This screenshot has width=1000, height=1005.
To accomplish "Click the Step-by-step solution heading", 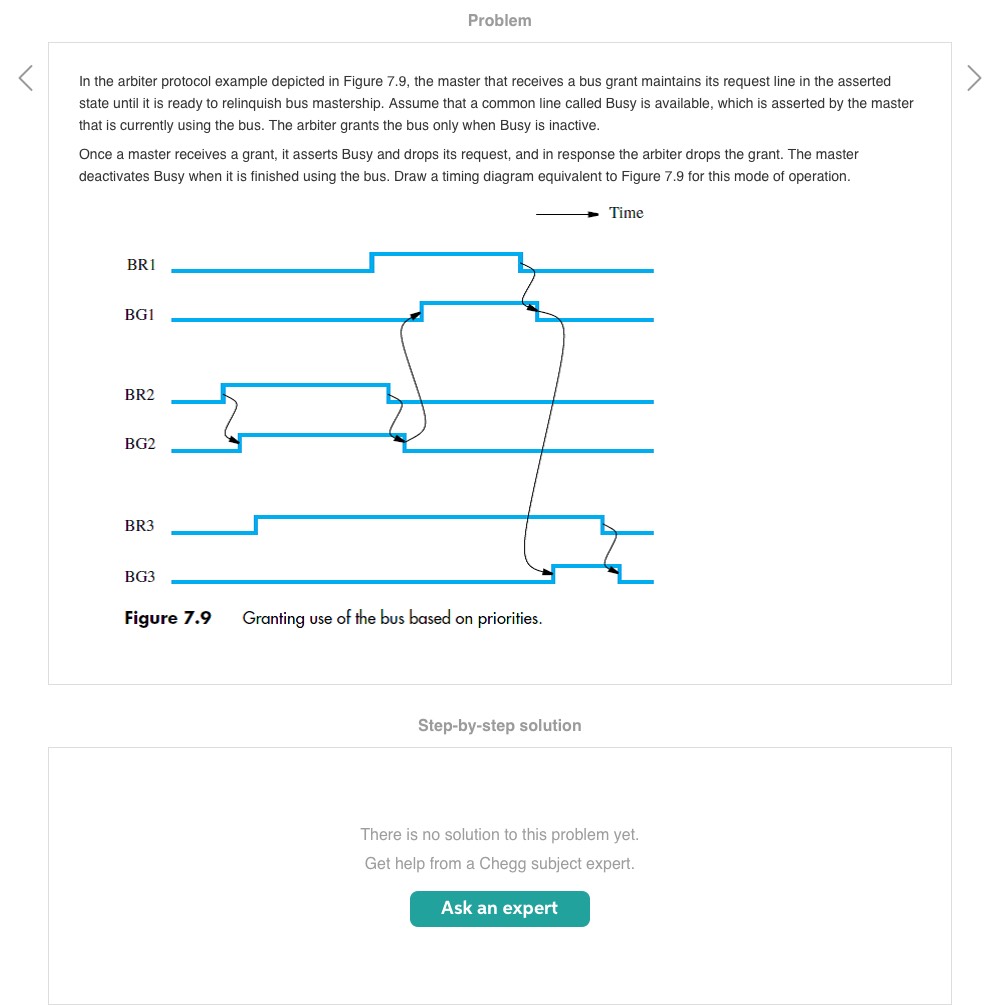I will [x=500, y=725].
